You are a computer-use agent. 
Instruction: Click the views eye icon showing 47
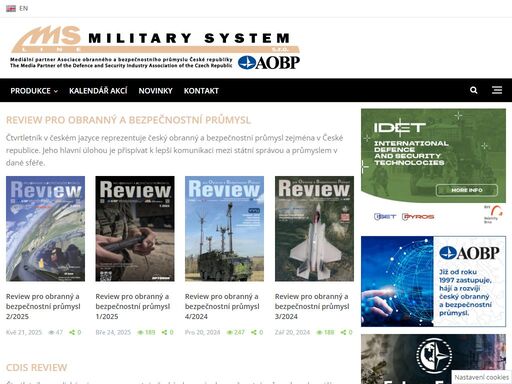click(51, 332)
